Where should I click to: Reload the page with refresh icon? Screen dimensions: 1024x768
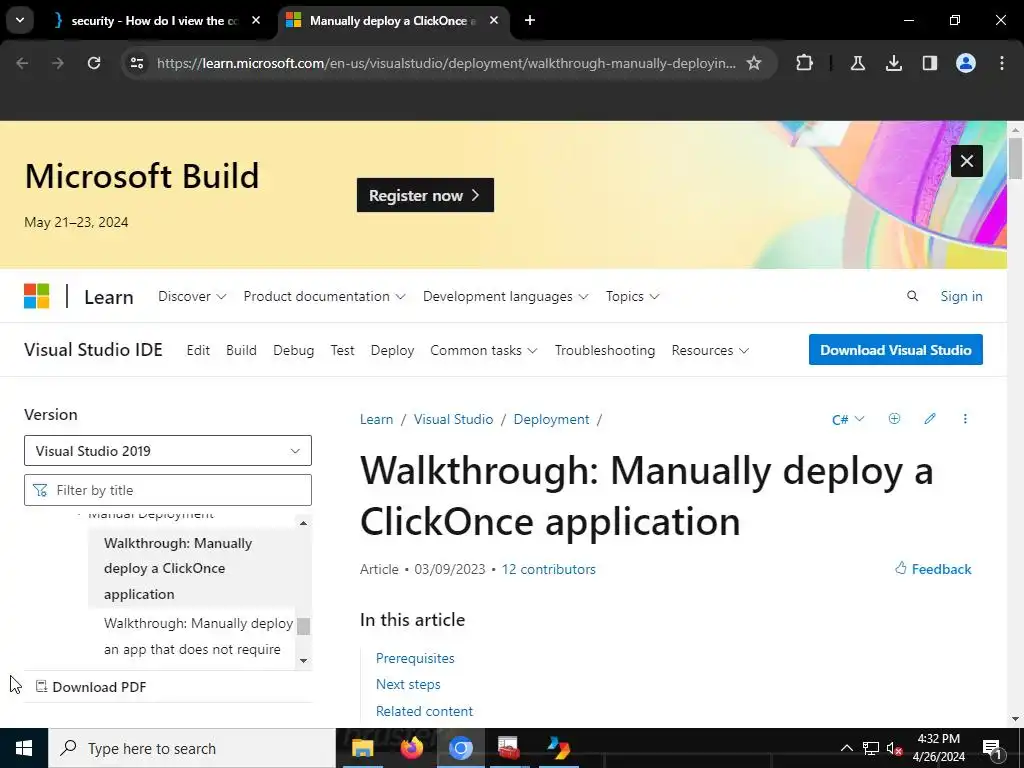(94, 63)
